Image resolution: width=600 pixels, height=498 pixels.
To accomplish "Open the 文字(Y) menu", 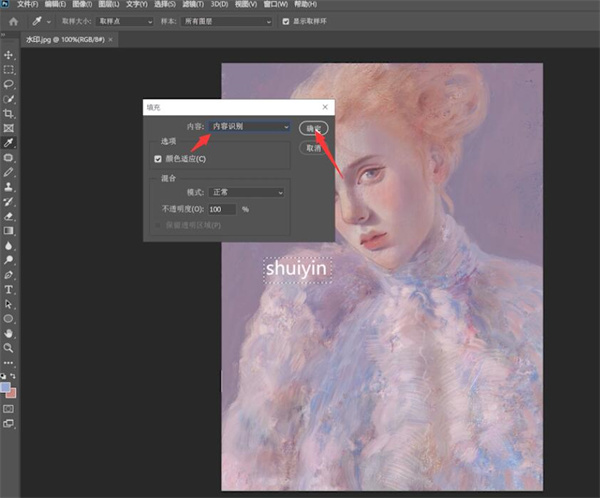I will 137,4.
